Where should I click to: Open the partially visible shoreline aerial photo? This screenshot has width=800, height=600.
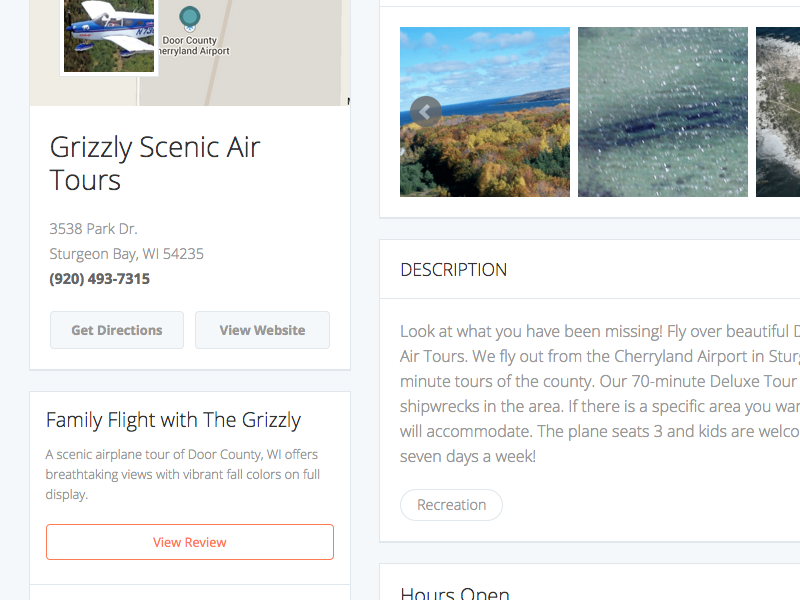[778, 112]
